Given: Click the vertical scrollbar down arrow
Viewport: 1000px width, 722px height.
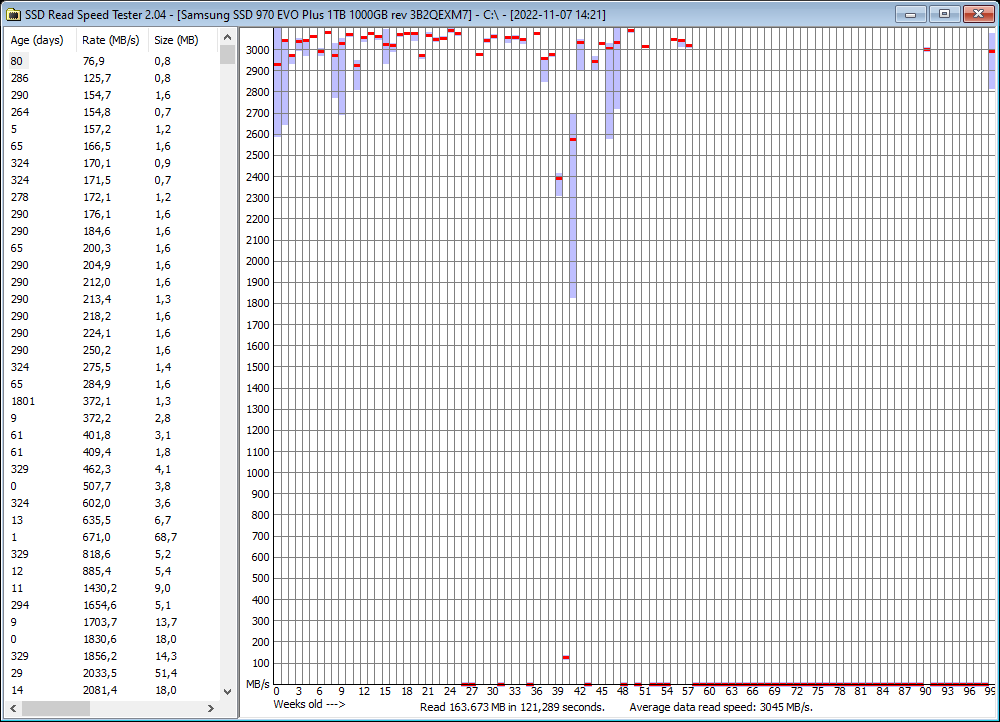Looking at the screenshot, I should pyautogui.click(x=227, y=689).
